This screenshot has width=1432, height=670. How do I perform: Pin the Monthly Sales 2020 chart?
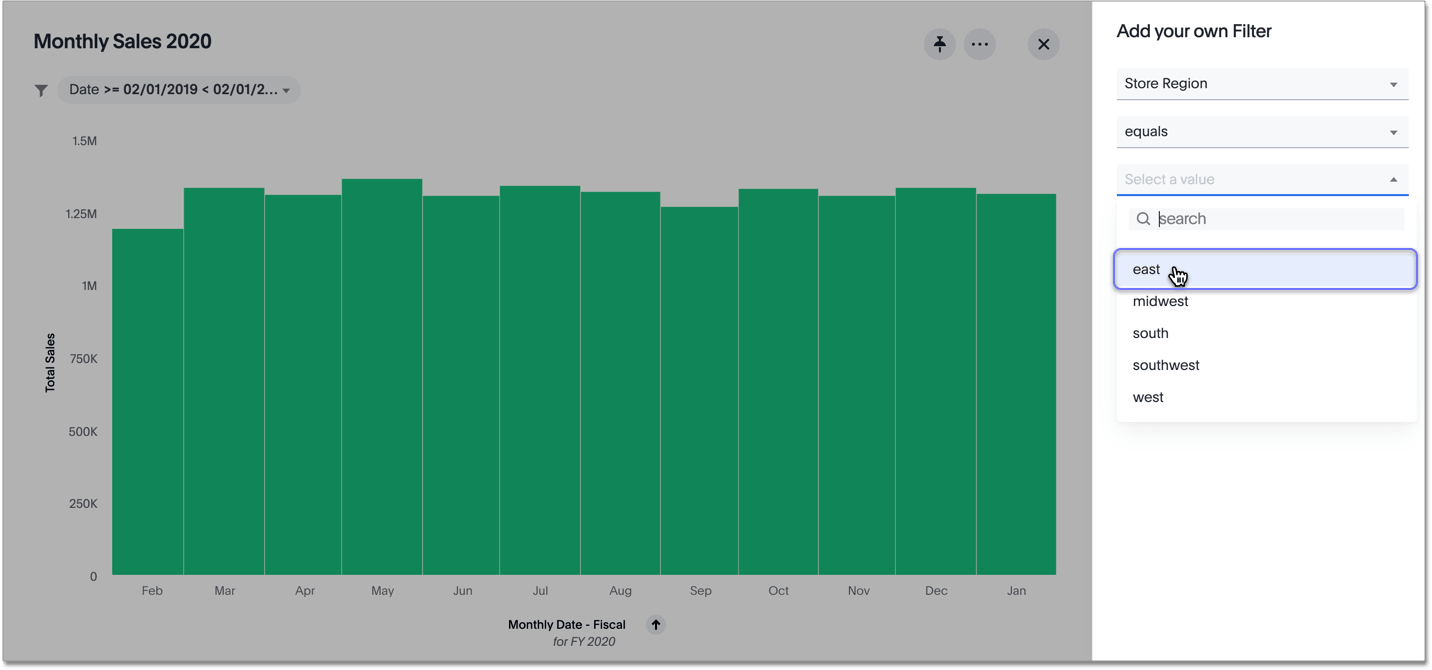click(939, 44)
